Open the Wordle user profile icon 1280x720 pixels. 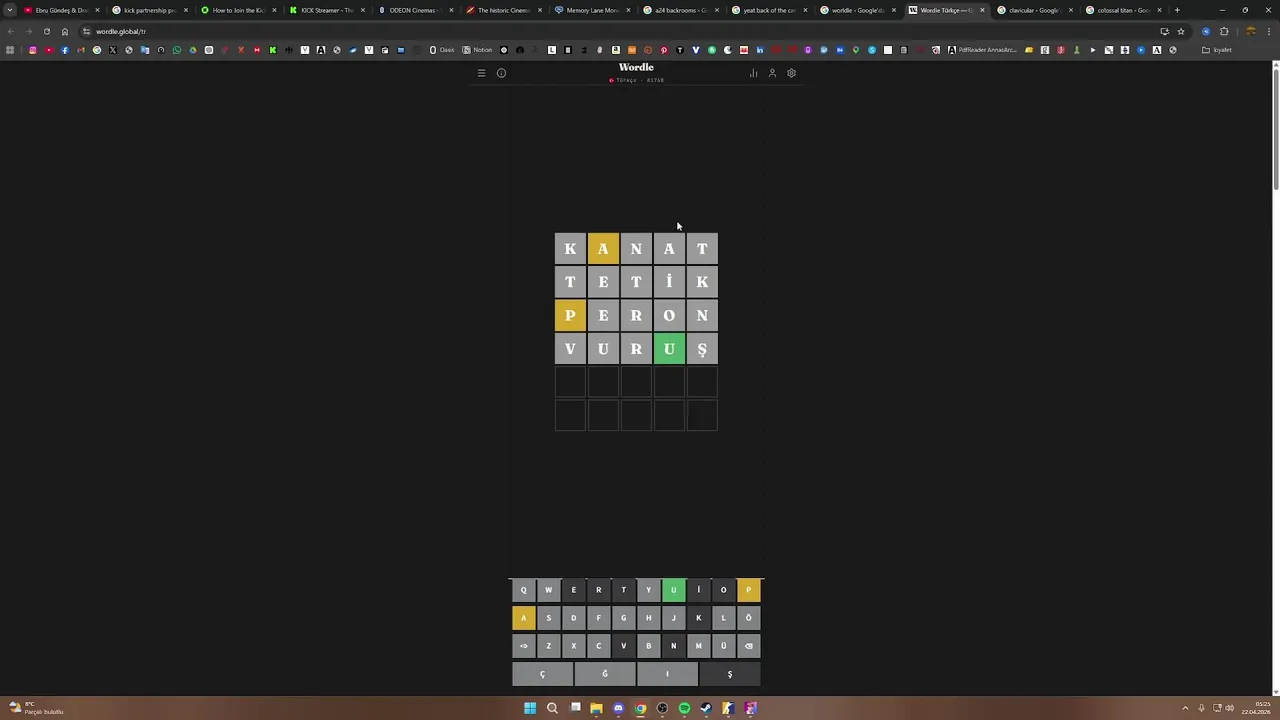(772, 73)
